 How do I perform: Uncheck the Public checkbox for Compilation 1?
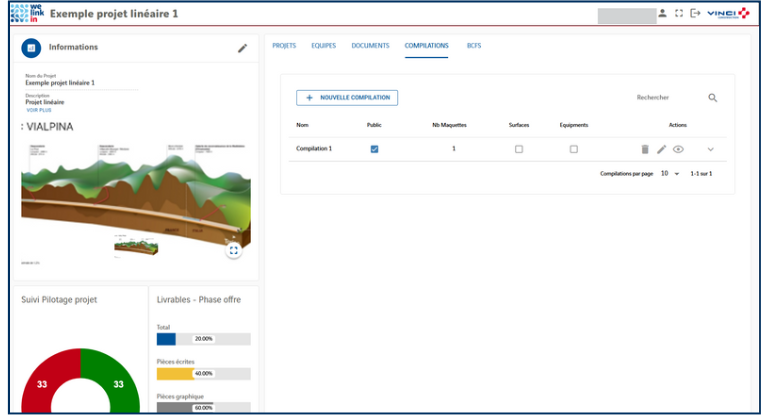coord(374,149)
